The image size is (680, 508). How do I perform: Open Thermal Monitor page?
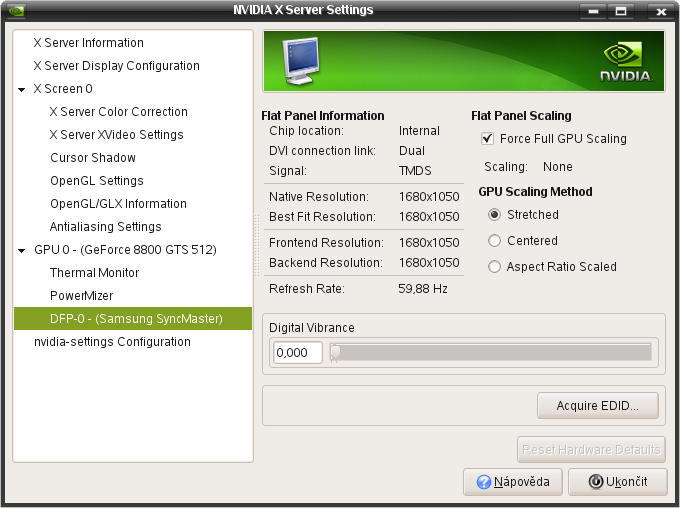click(94, 272)
